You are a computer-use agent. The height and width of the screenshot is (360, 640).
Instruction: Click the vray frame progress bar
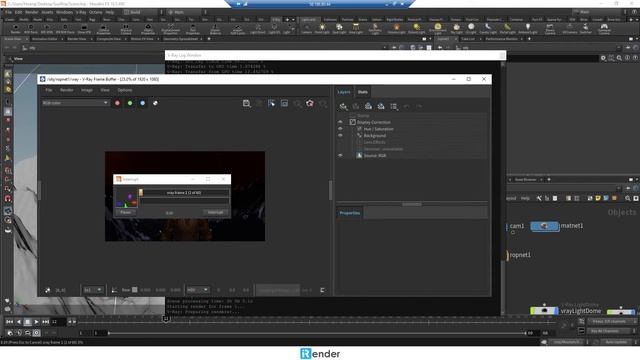tap(184, 193)
